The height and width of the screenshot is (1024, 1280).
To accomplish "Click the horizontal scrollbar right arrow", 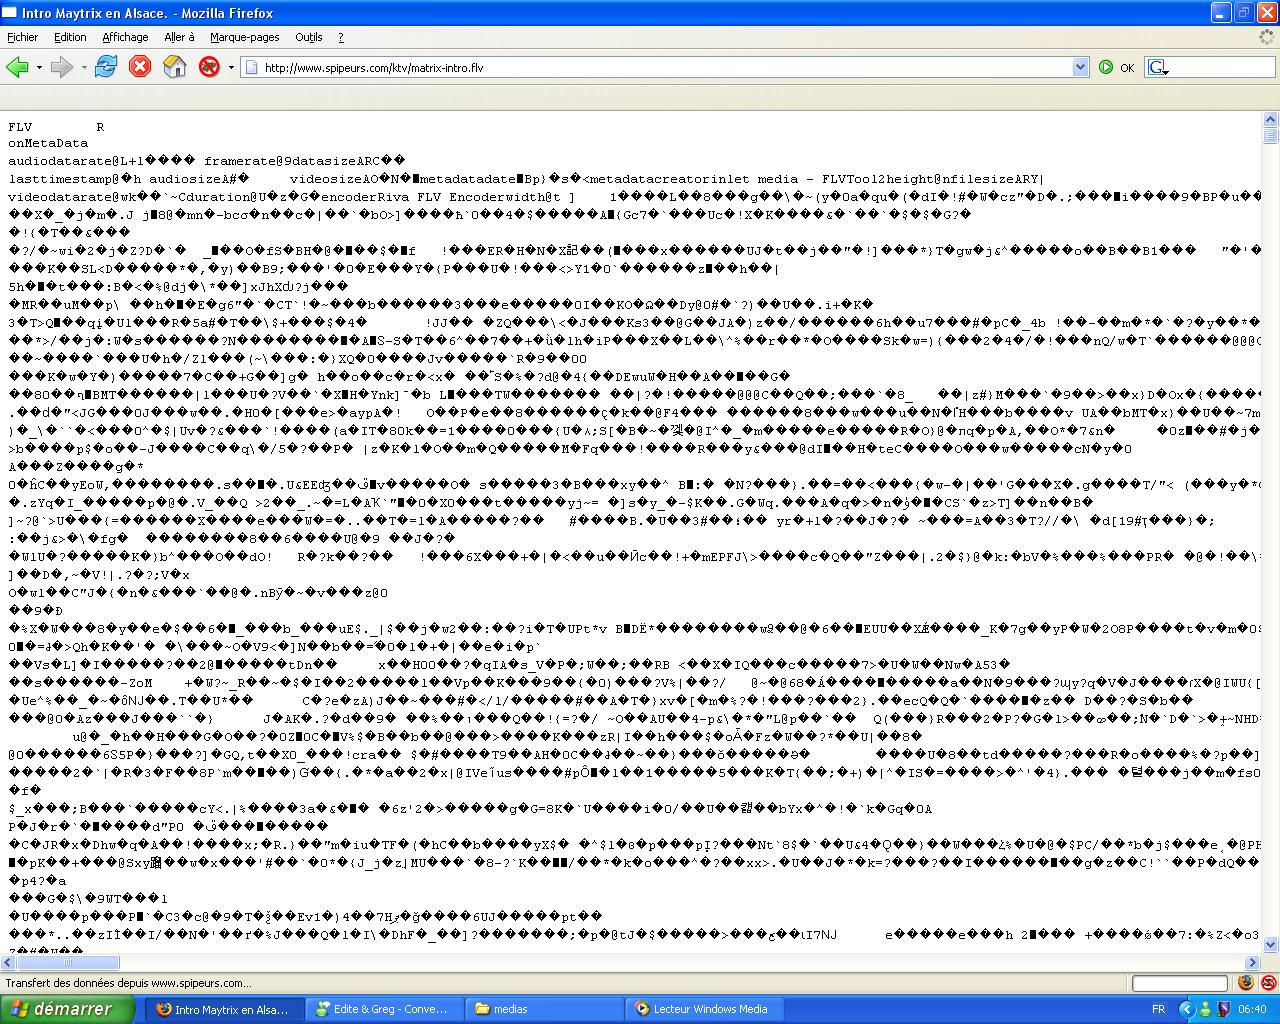I will point(1254,962).
